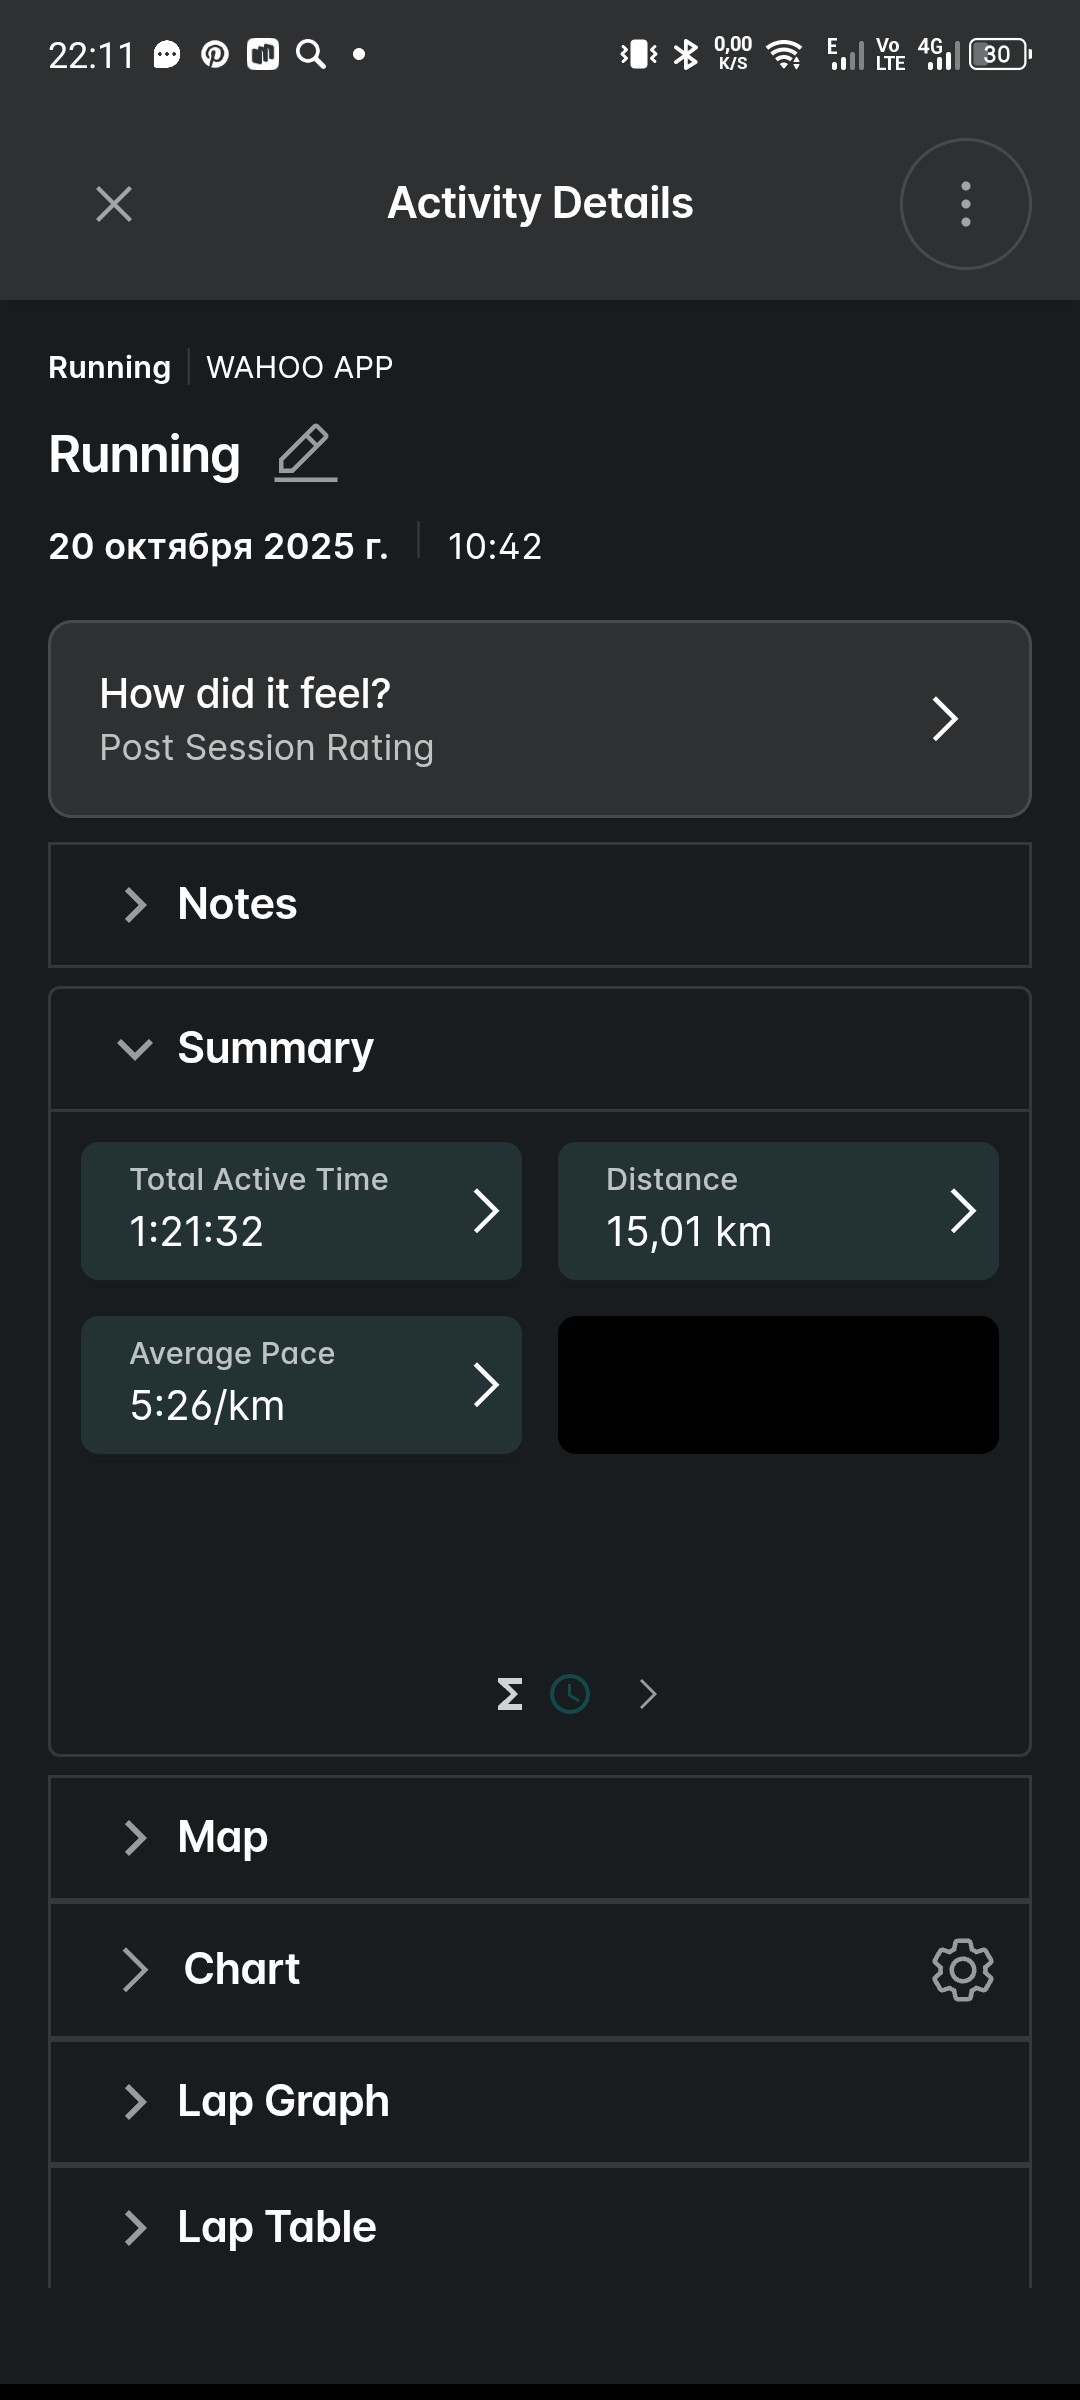Open Chart settings gear
Viewport: 1080px width, 2400px height.
pos(962,1969)
